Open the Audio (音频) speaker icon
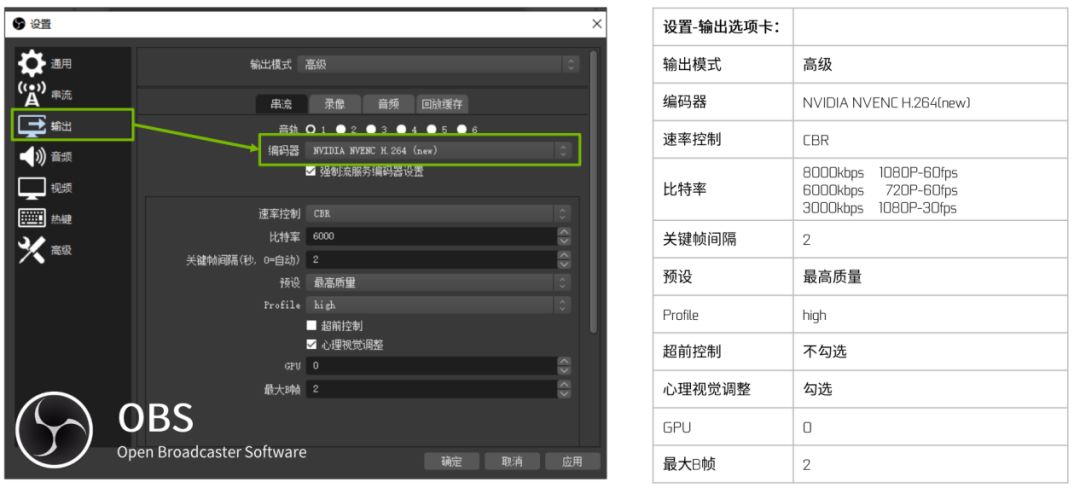This screenshot has width=1080, height=494. tap(31, 157)
